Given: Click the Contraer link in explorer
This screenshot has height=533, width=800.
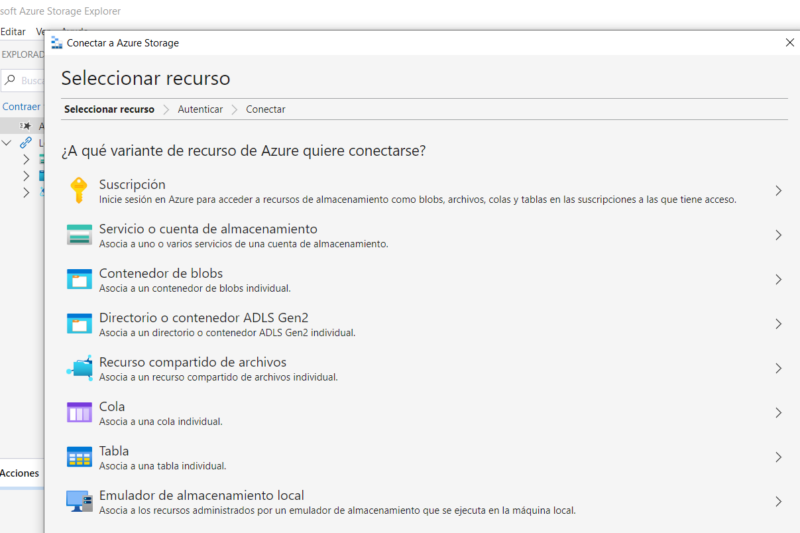Looking at the screenshot, I should coord(21,107).
